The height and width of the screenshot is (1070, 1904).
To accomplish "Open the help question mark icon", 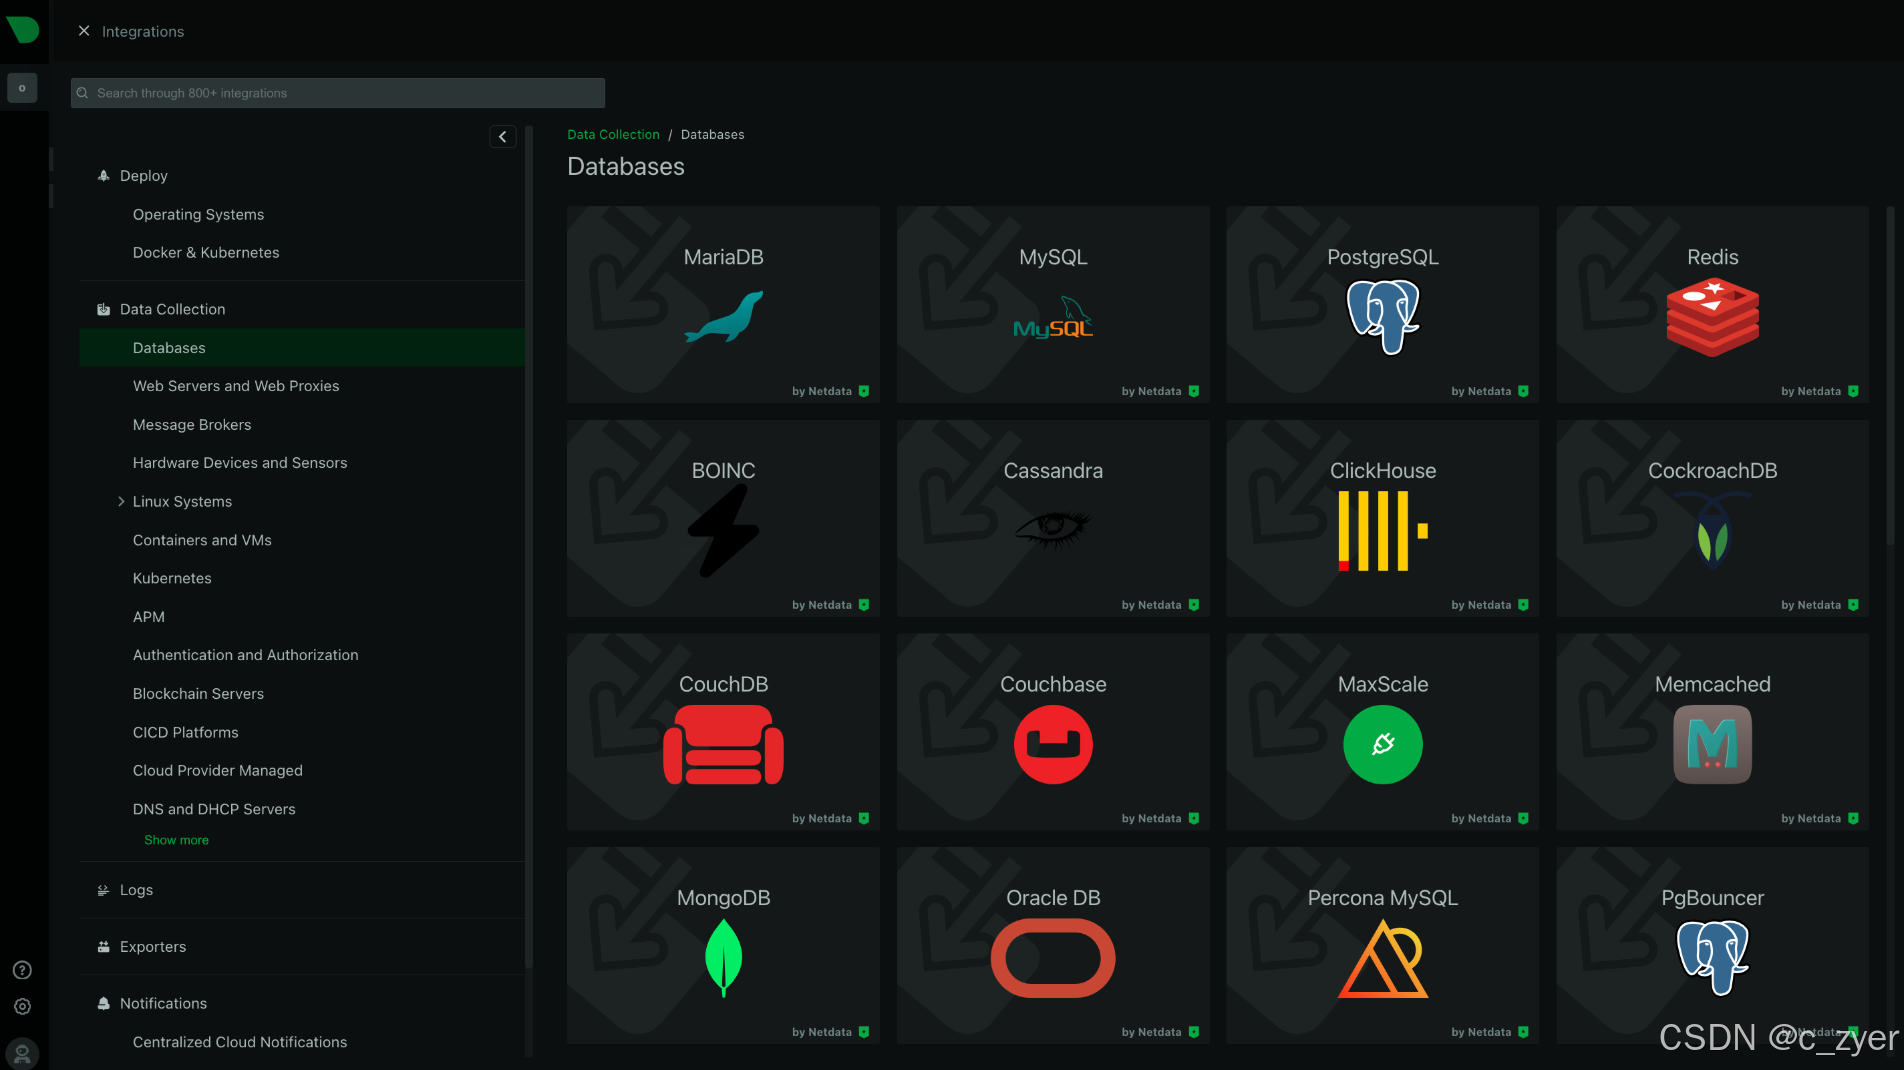I will (22, 970).
